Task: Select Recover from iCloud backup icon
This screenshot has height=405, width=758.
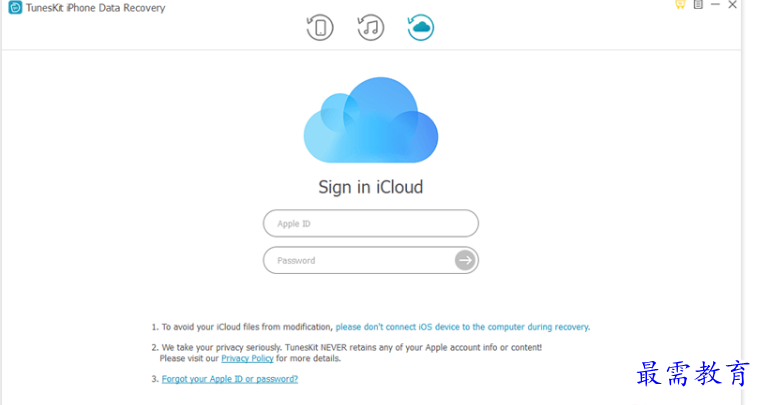Action: (421, 28)
